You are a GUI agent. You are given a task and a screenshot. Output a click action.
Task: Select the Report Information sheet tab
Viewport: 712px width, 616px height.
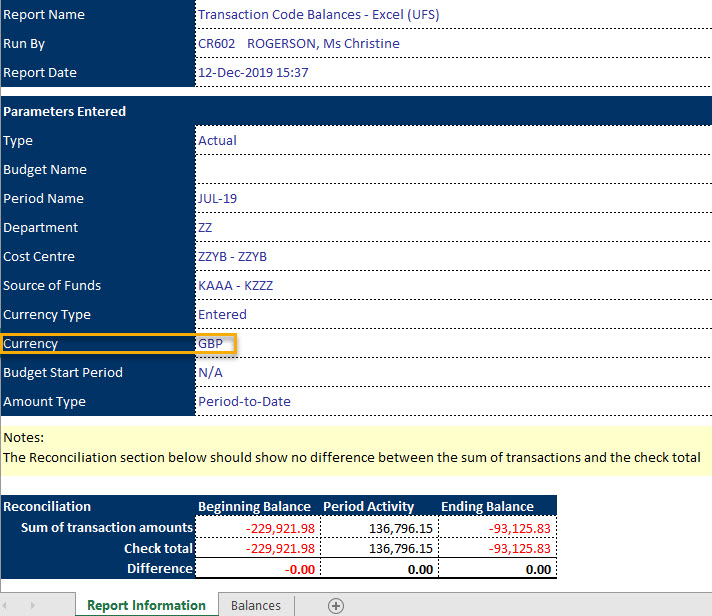(146, 605)
